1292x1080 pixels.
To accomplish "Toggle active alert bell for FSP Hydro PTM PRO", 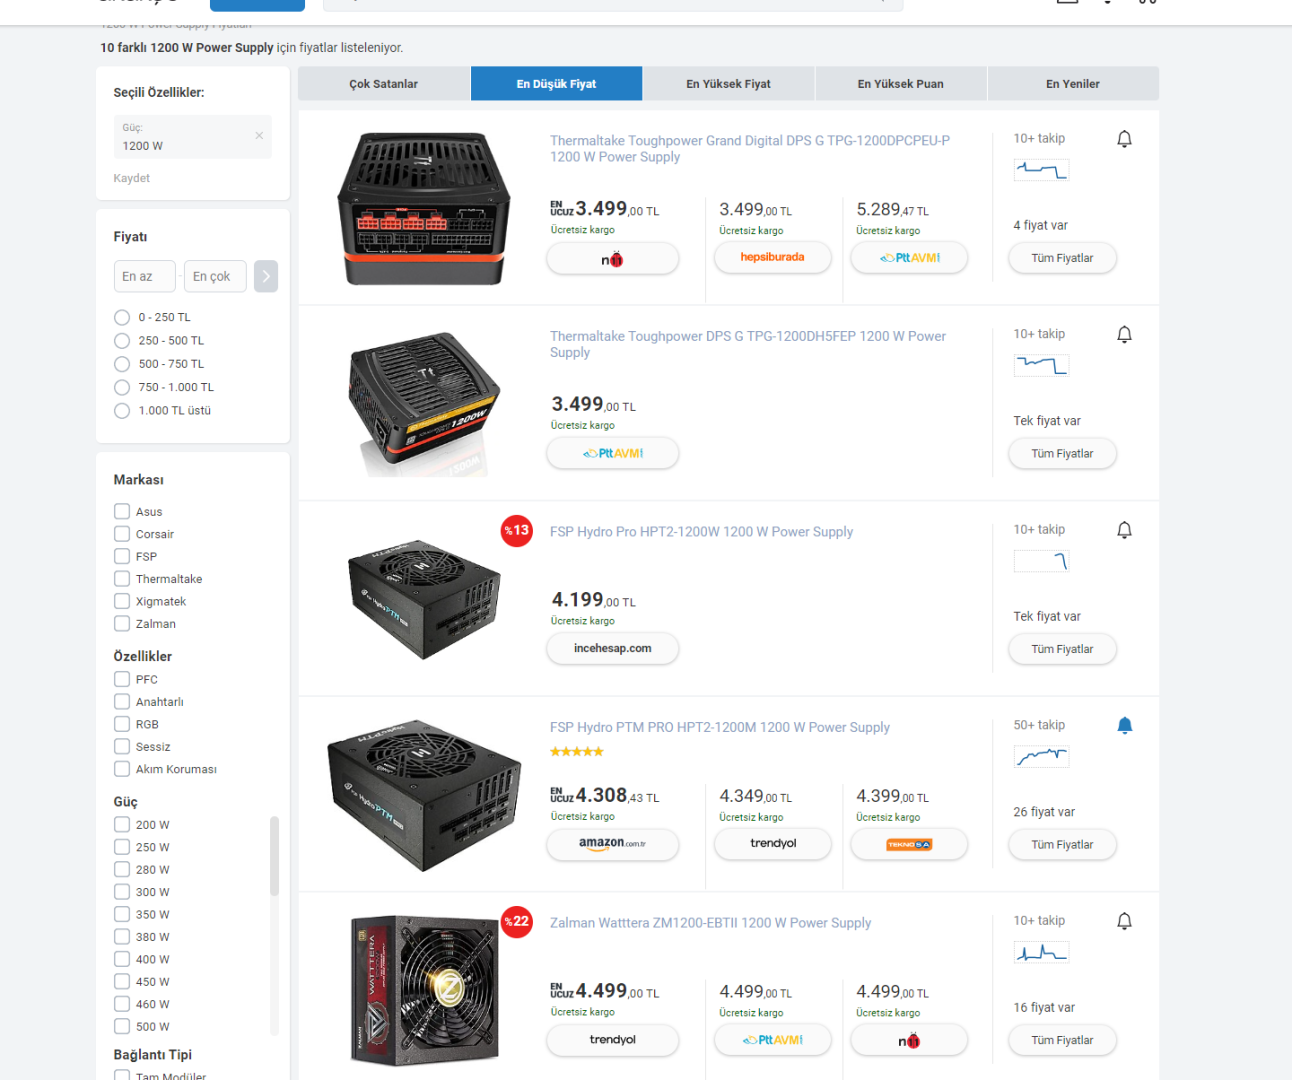I will 1124,725.
